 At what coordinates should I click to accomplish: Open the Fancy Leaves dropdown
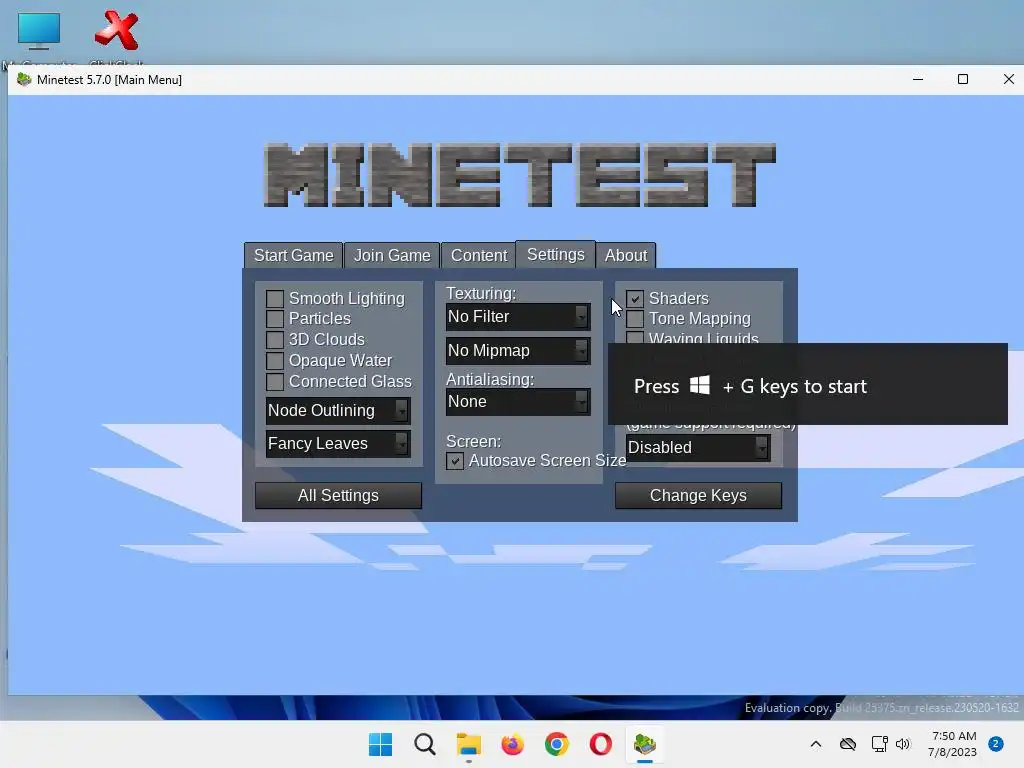(x=338, y=443)
